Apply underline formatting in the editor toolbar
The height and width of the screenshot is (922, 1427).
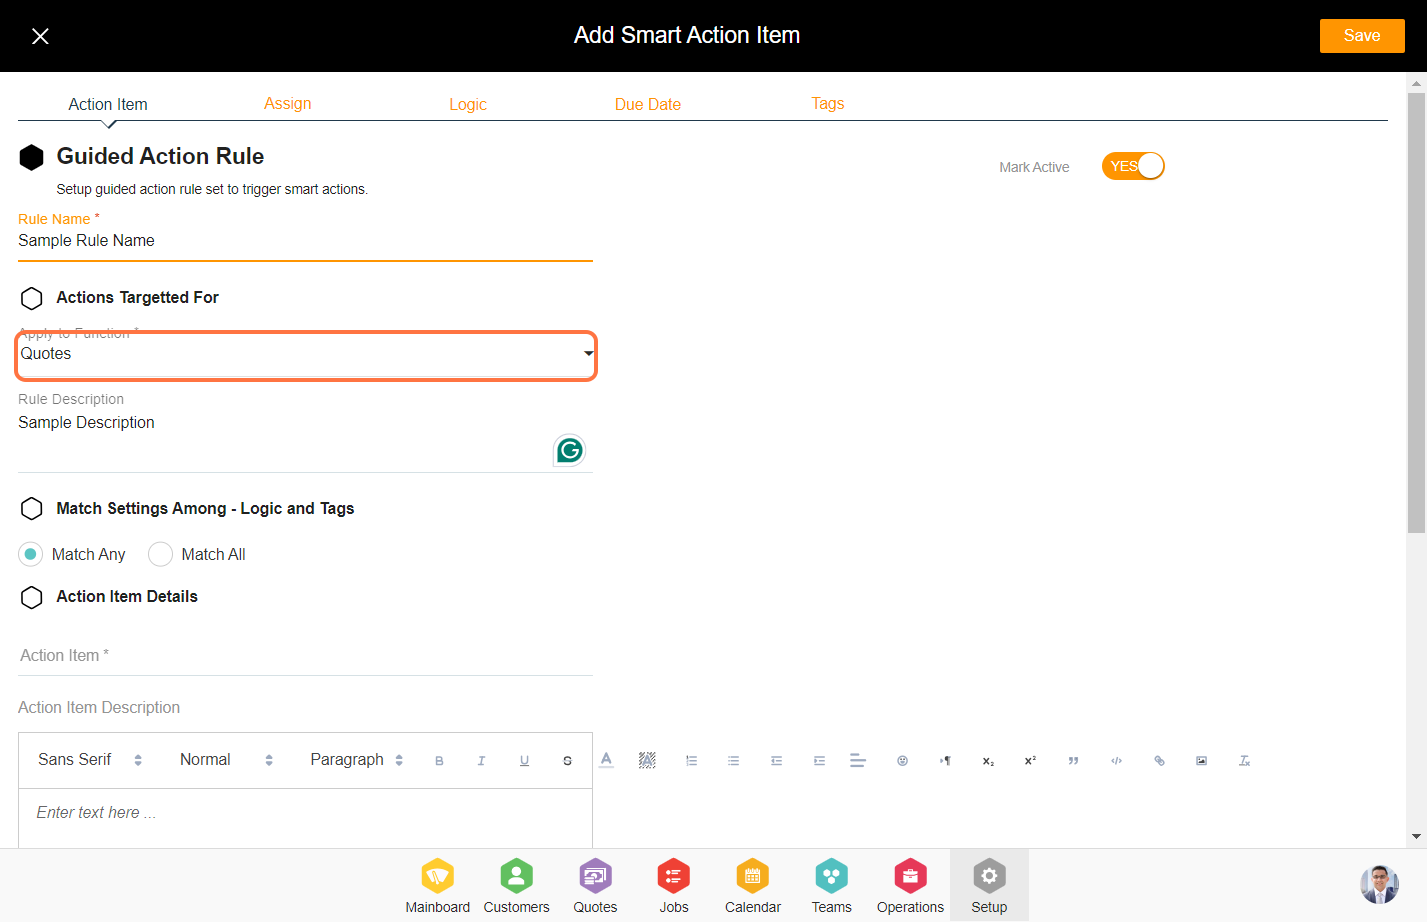click(524, 761)
